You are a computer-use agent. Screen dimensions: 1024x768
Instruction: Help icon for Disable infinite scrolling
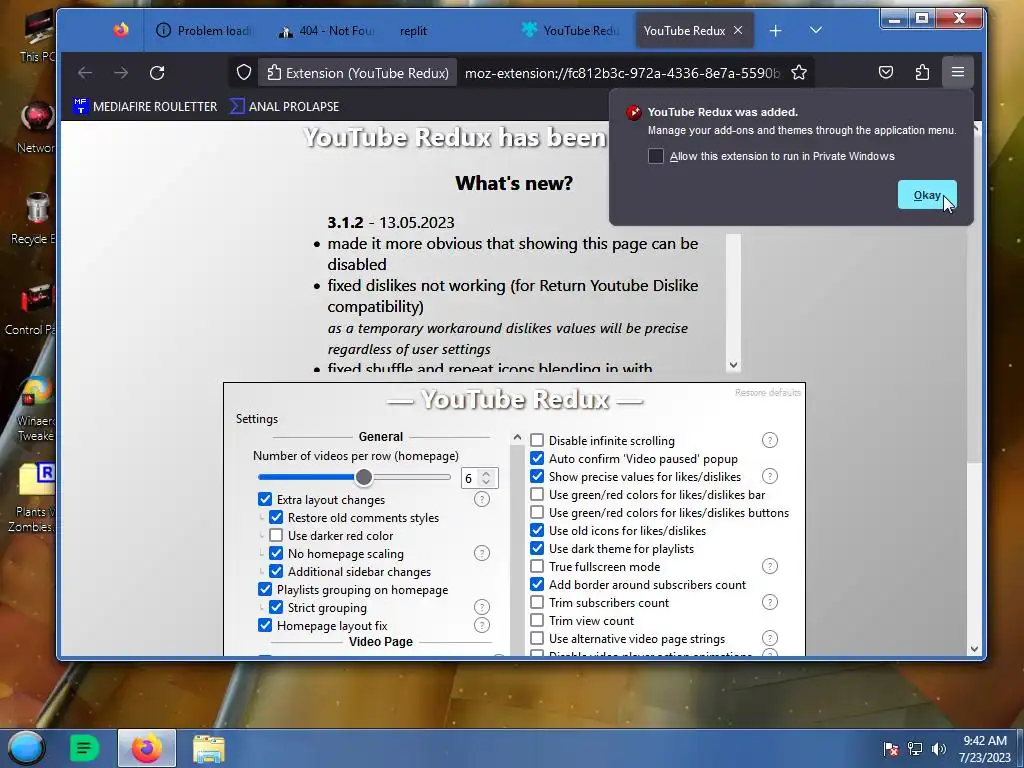point(770,441)
